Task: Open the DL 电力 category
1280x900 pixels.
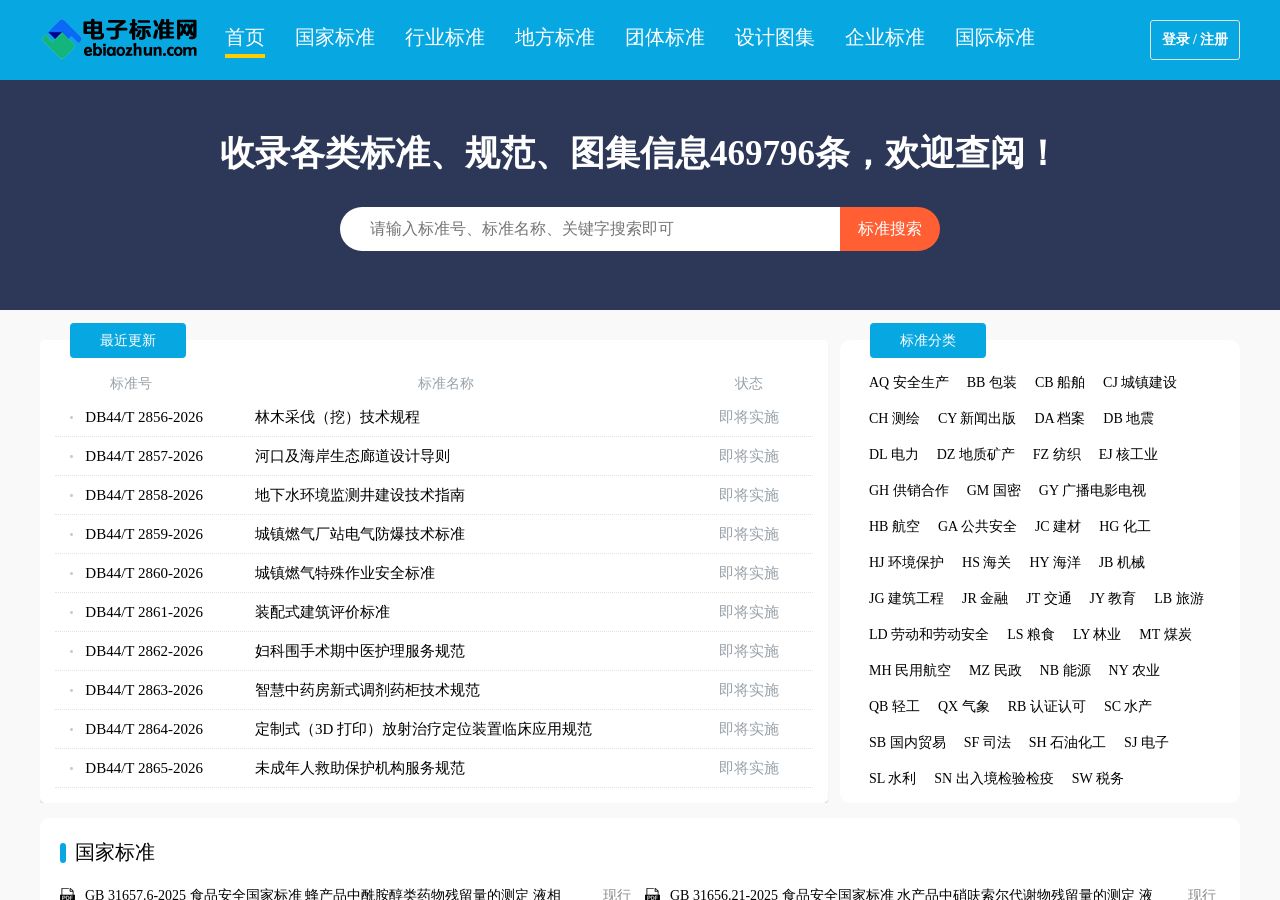Action: (x=894, y=455)
